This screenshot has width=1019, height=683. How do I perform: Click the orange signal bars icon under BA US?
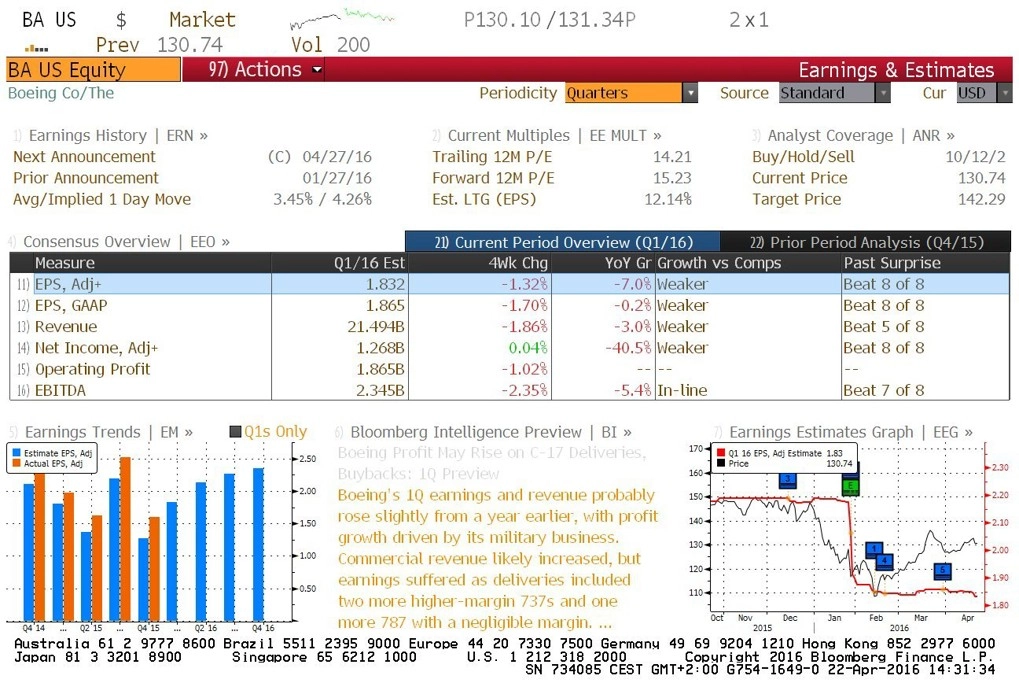click(x=36, y=48)
